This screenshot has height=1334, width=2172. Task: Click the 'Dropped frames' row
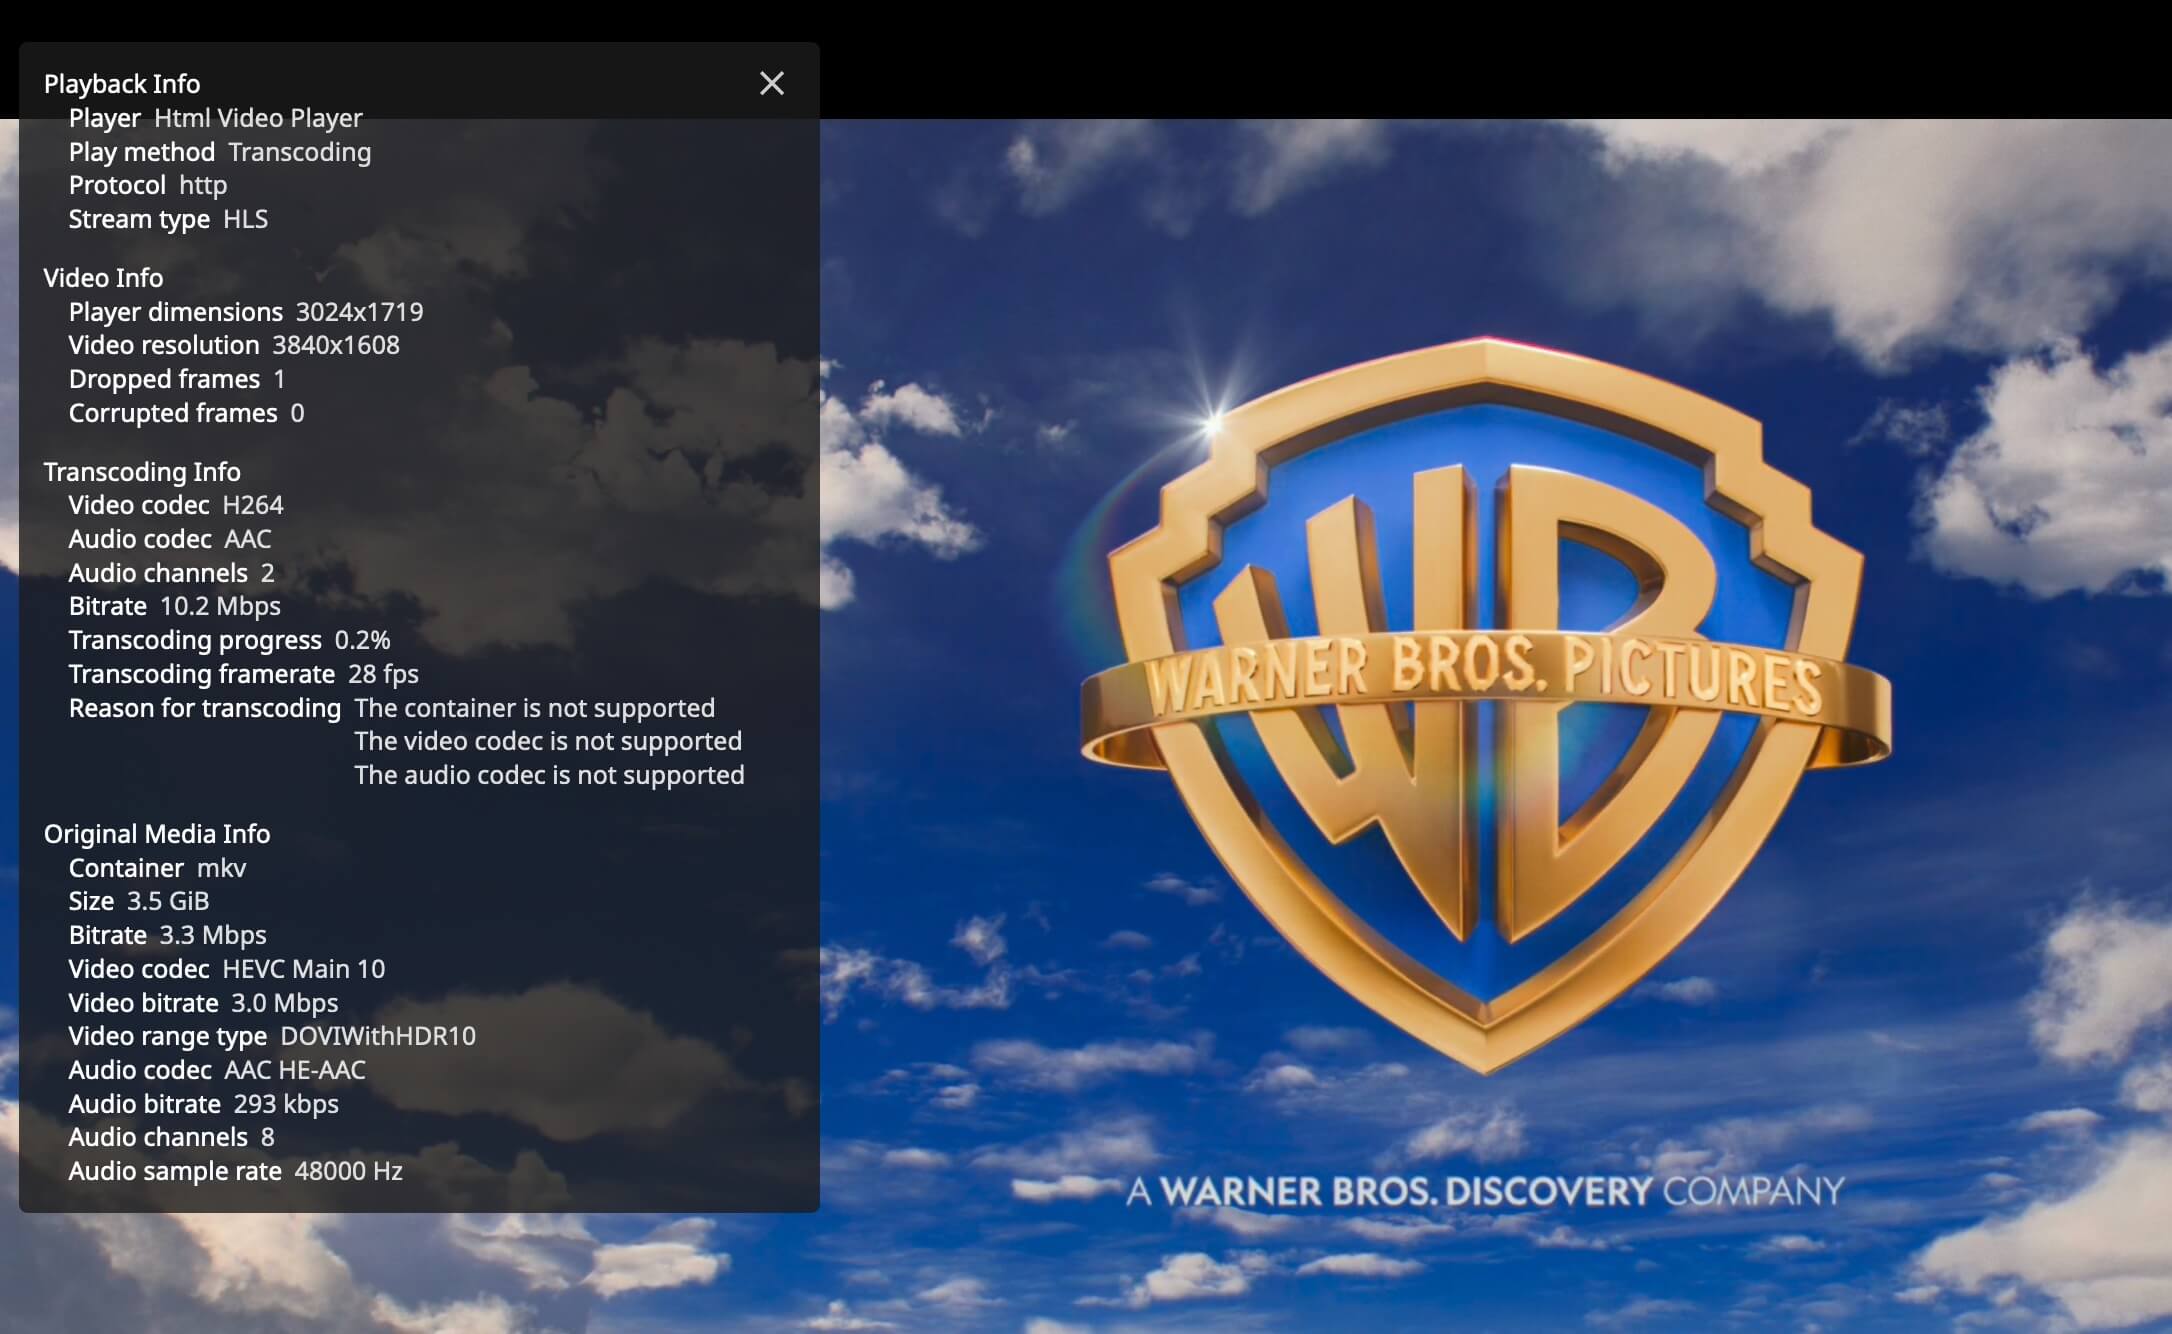pyautogui.click(x=177, y=379)
